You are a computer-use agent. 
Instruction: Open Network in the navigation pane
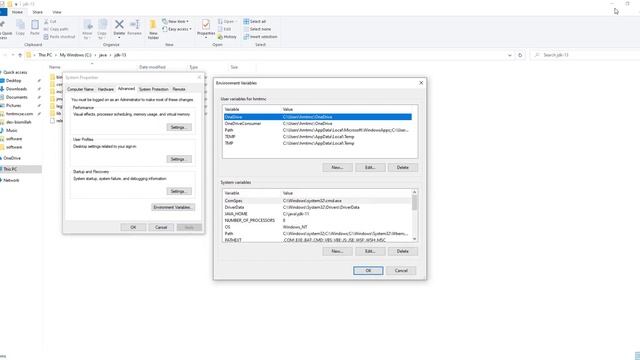tap(11, 180)
